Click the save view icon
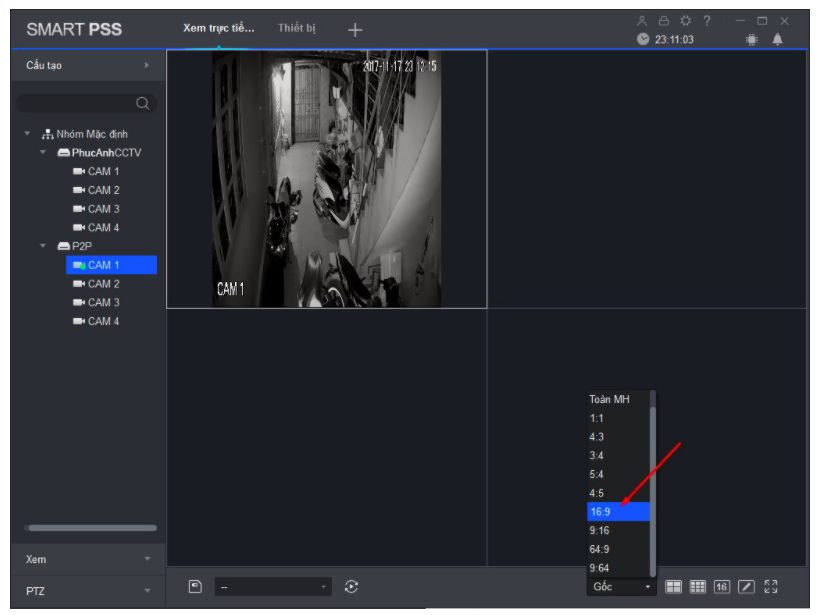 tap(196, 586)
